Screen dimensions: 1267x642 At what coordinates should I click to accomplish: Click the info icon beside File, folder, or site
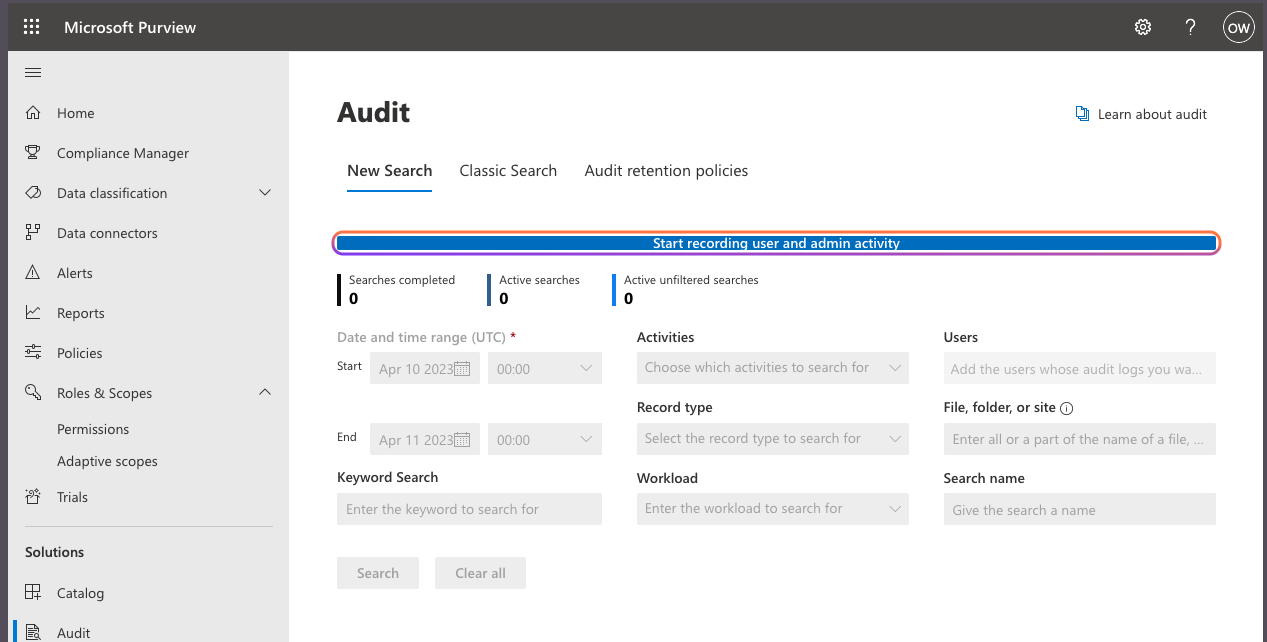point(1066,408)
